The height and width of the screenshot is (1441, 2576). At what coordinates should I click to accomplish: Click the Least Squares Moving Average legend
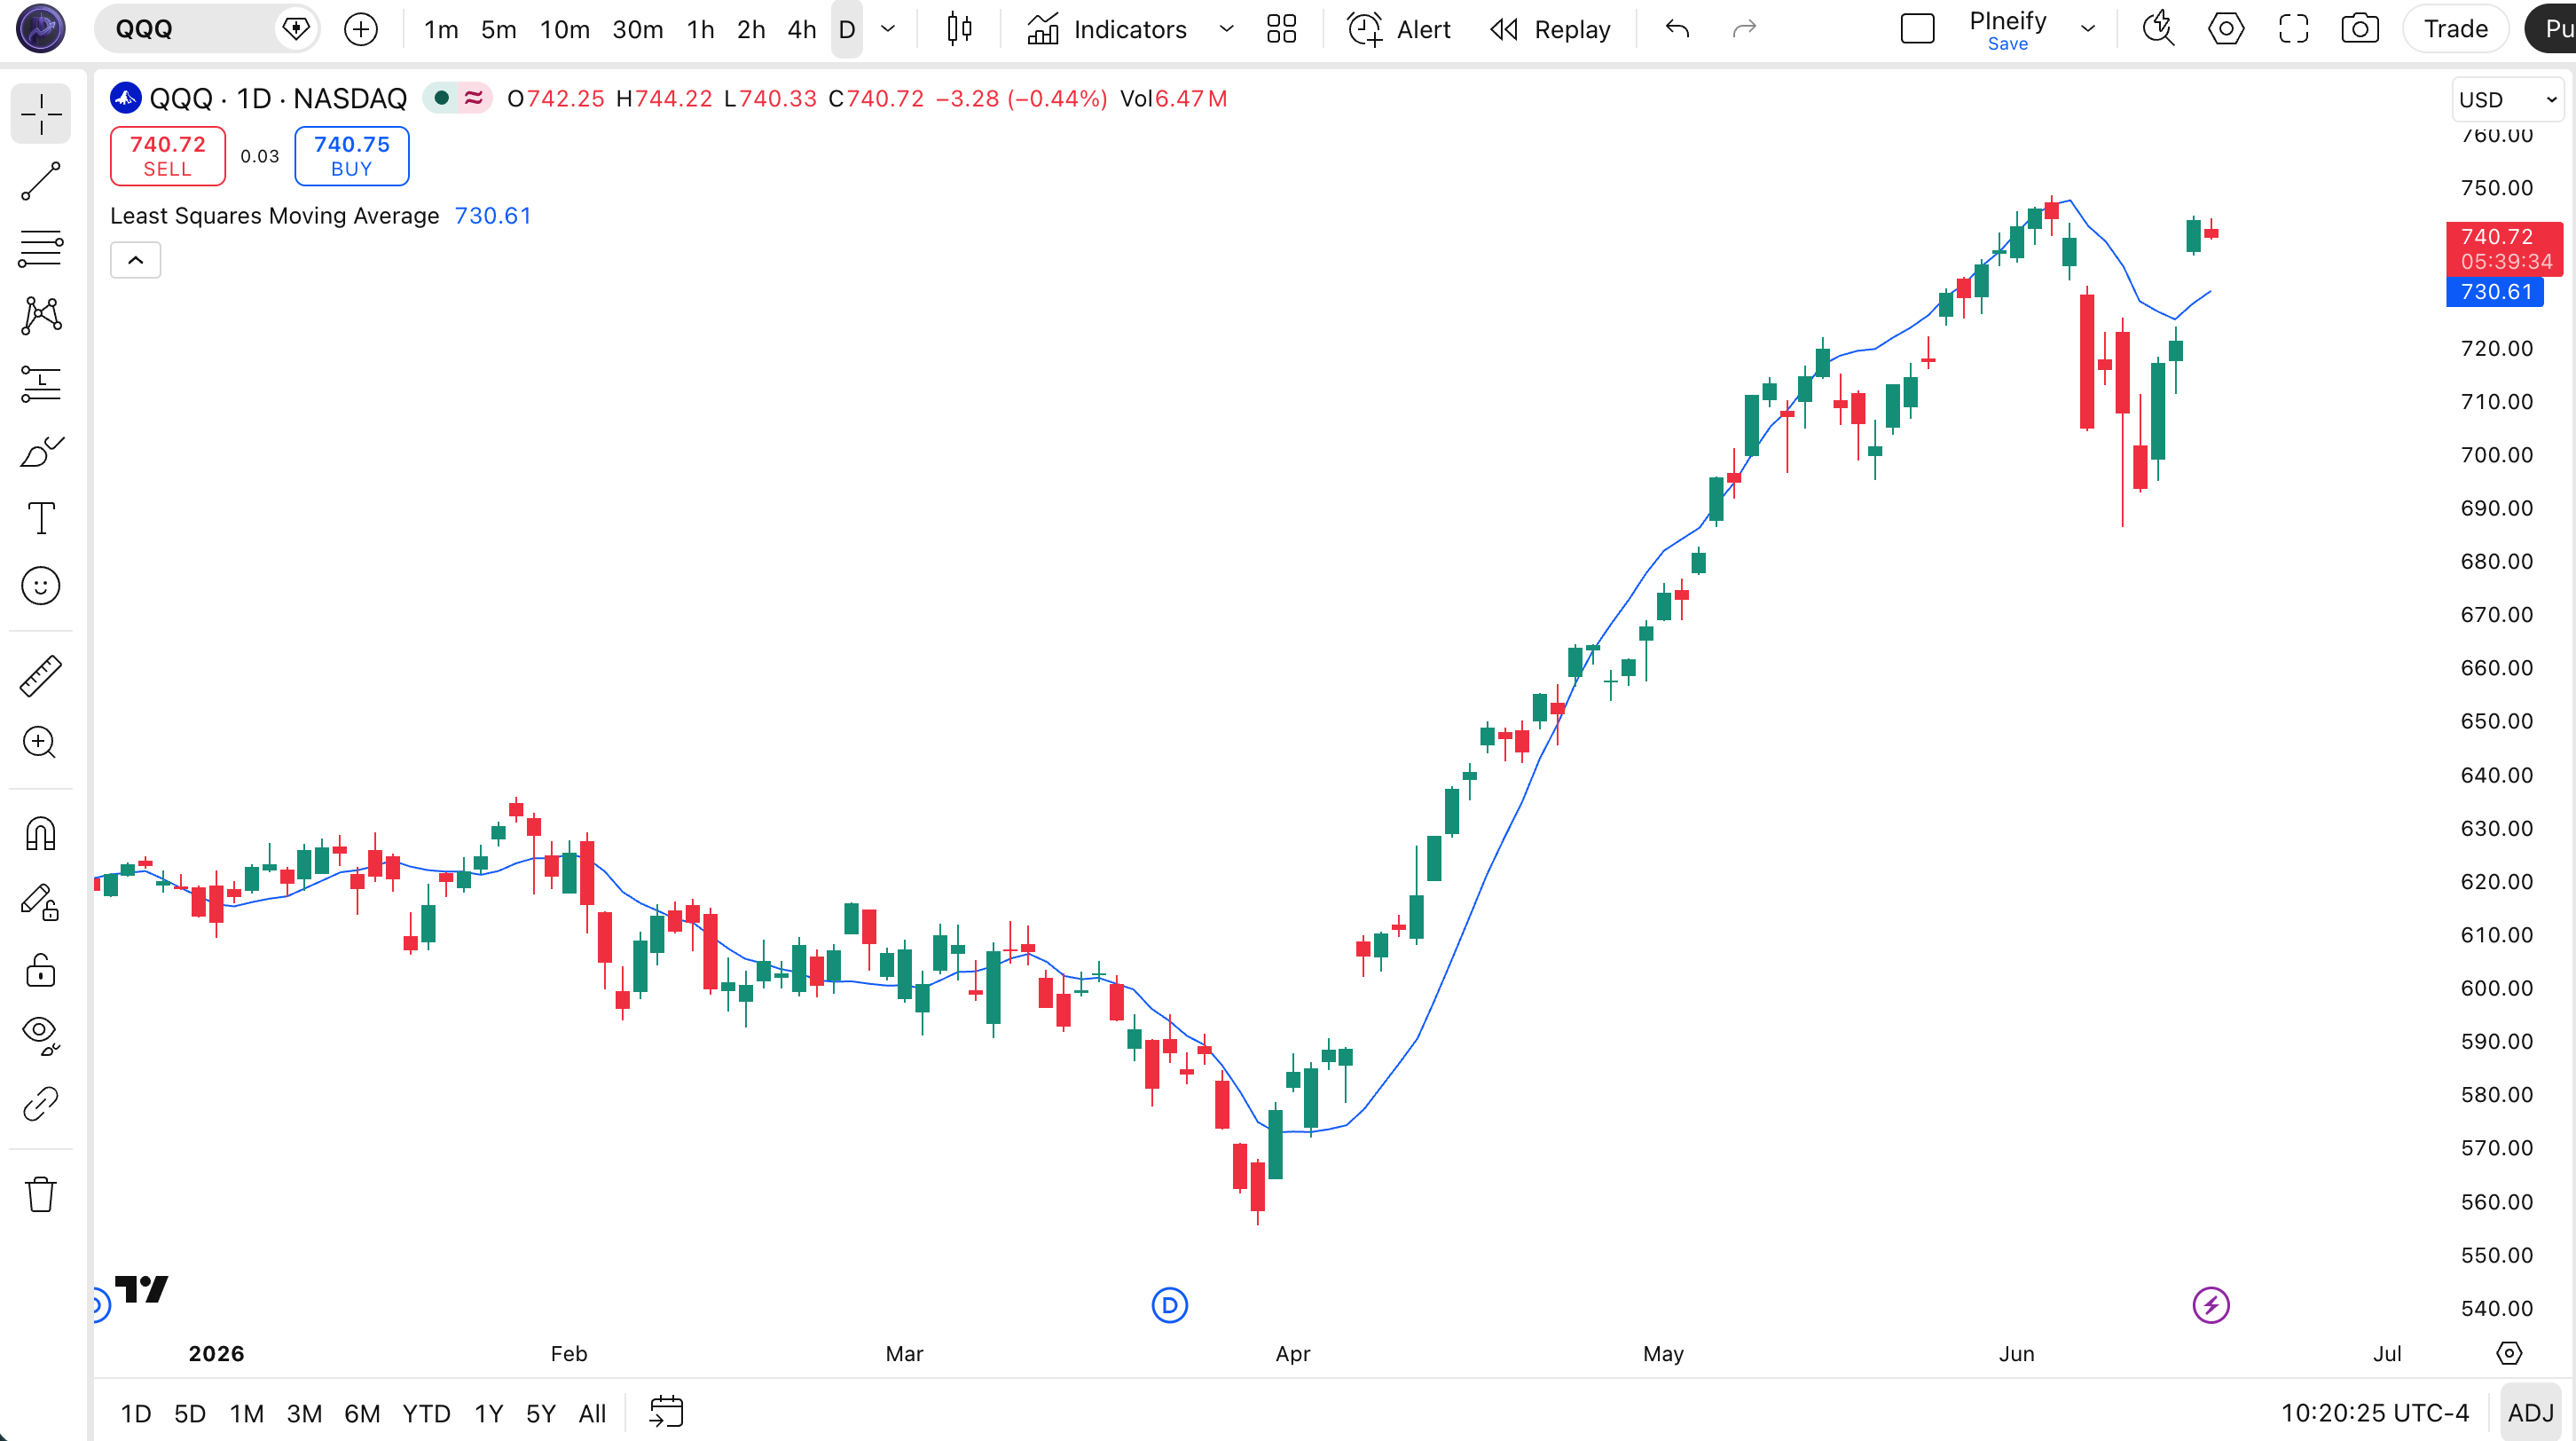(274, 216)
